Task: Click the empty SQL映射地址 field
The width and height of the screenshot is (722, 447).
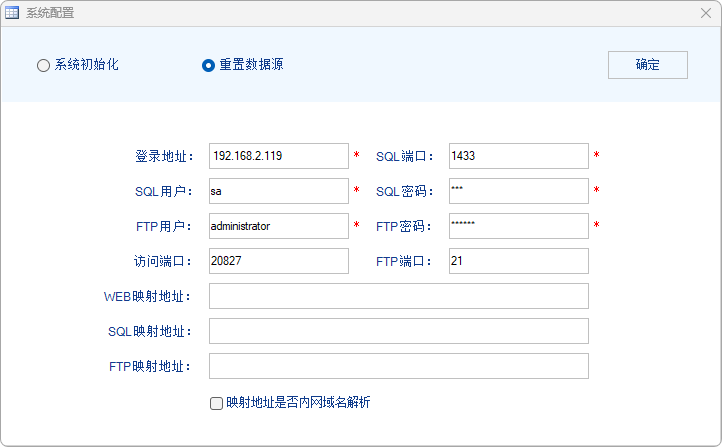Action: coord(399,331)
